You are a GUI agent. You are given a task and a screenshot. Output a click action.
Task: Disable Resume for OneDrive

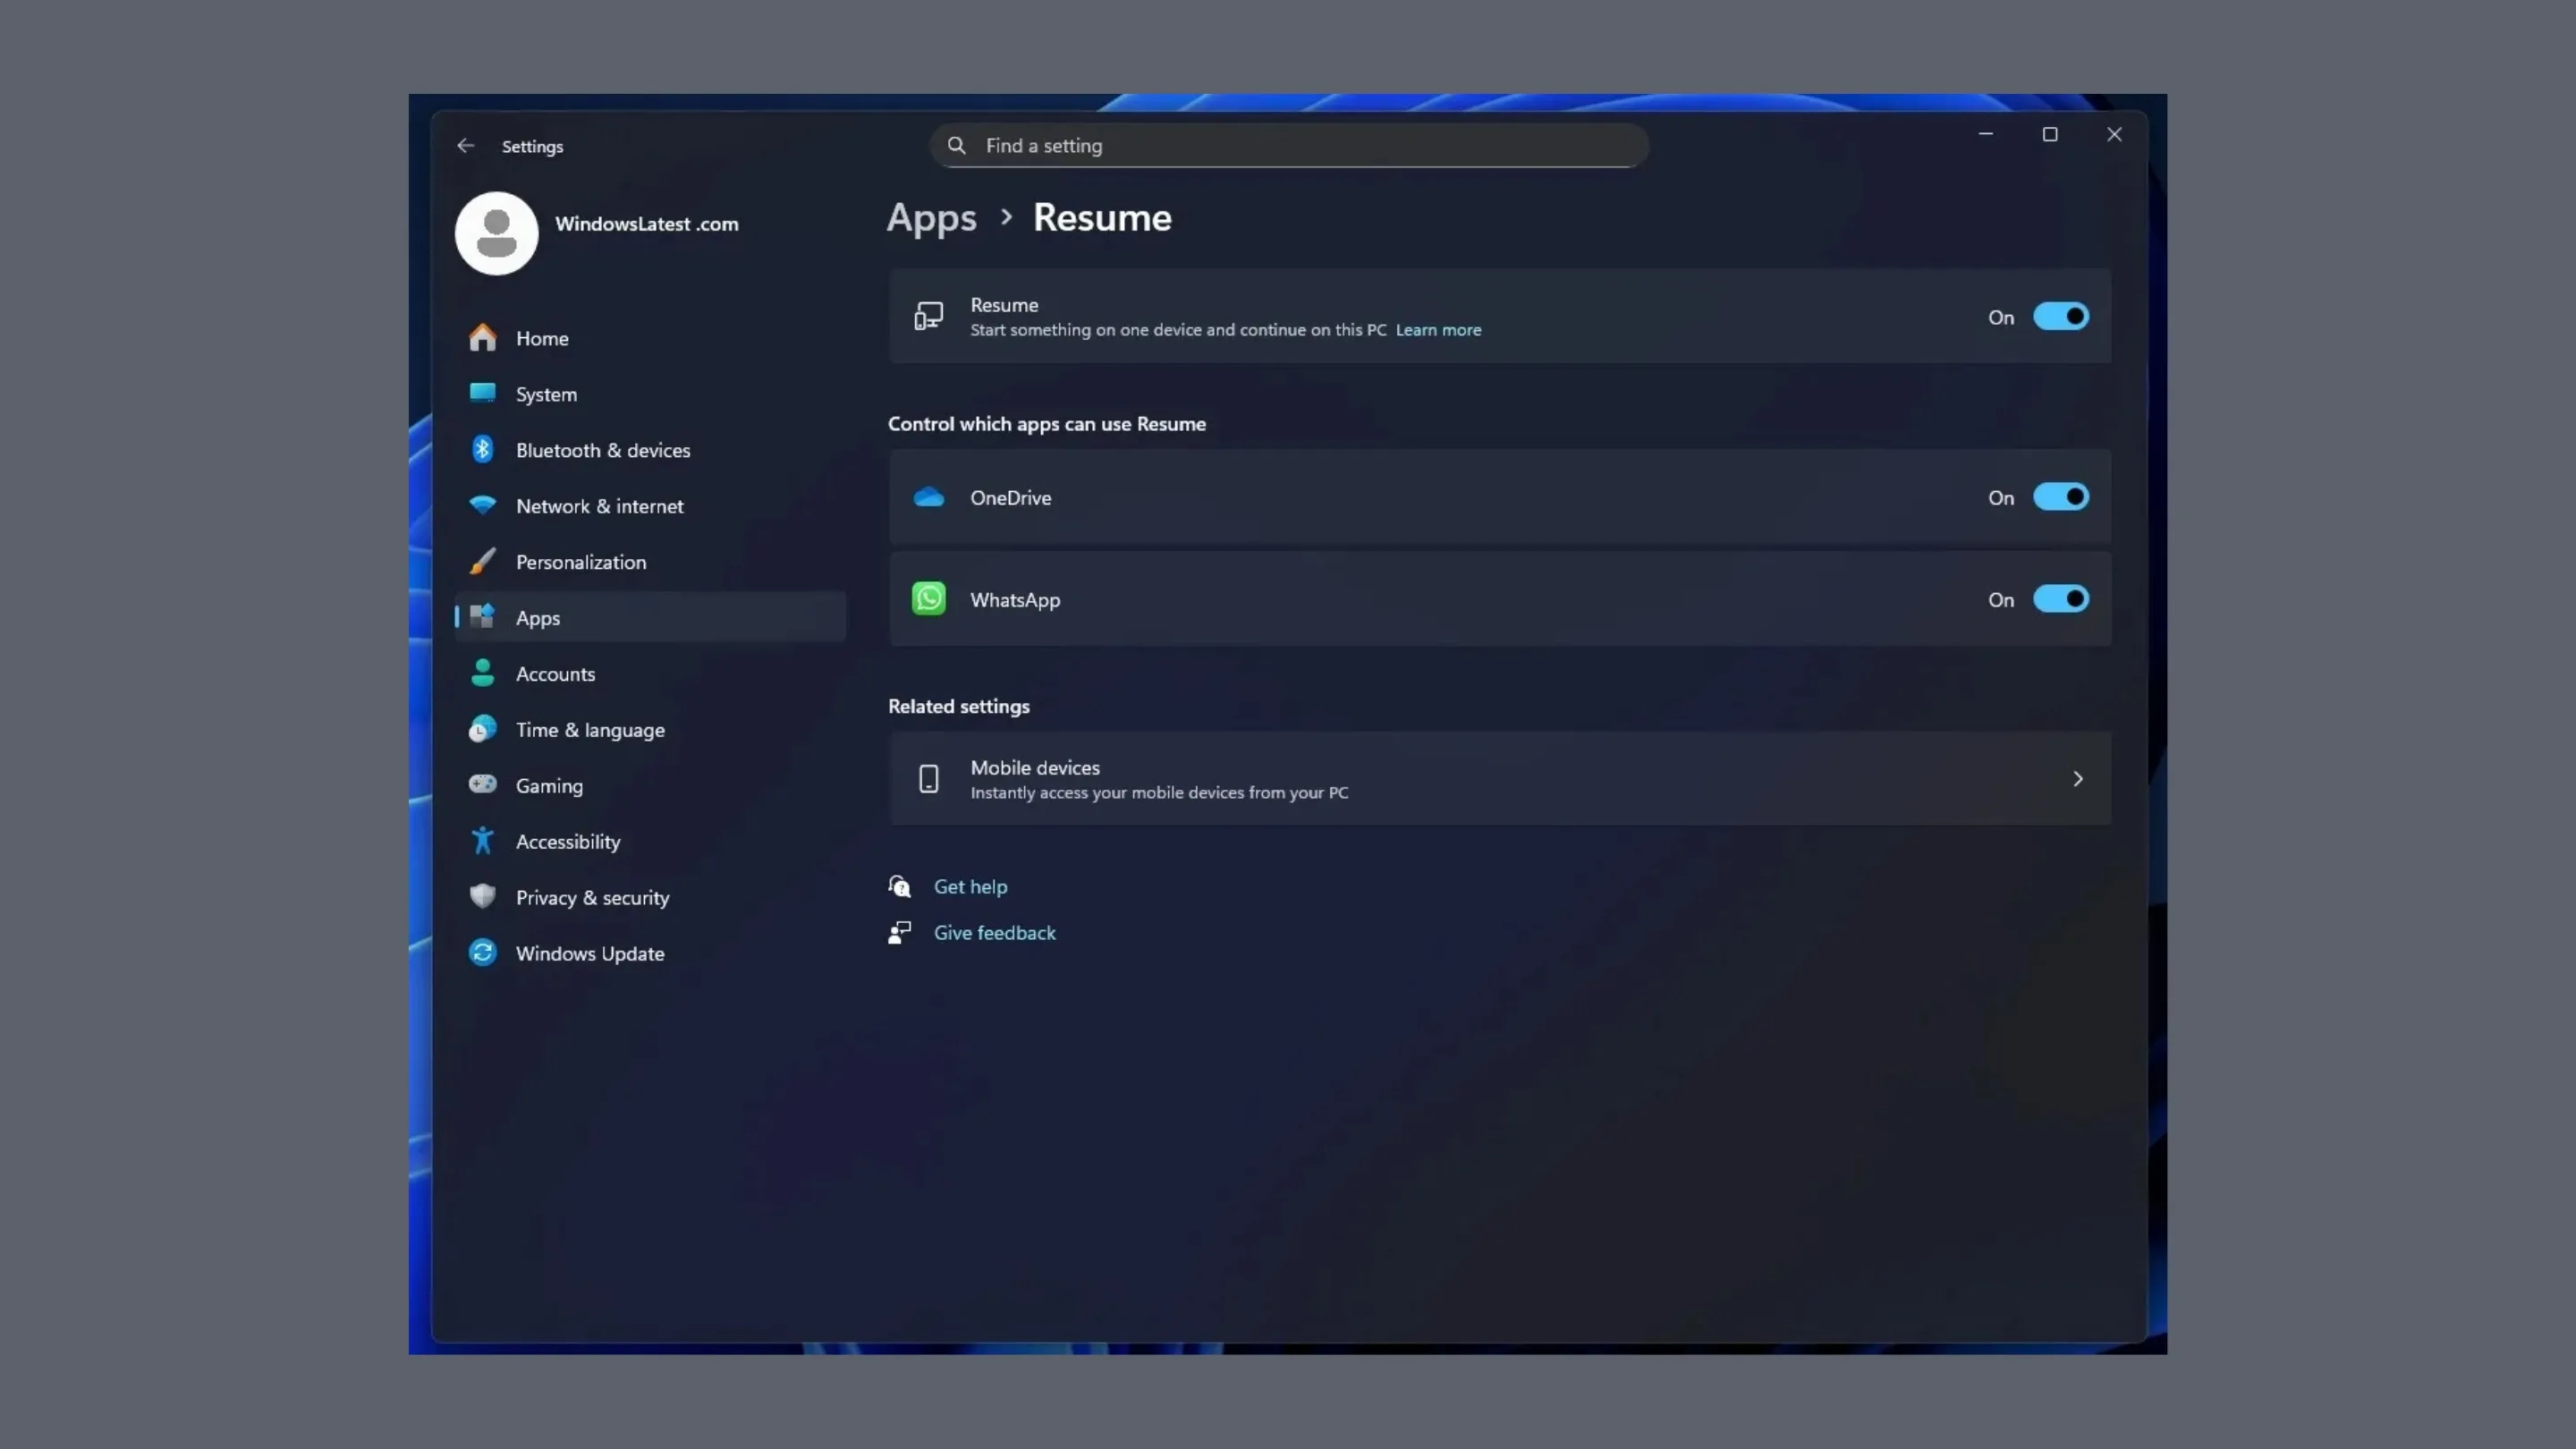[x=2061, y=497]
